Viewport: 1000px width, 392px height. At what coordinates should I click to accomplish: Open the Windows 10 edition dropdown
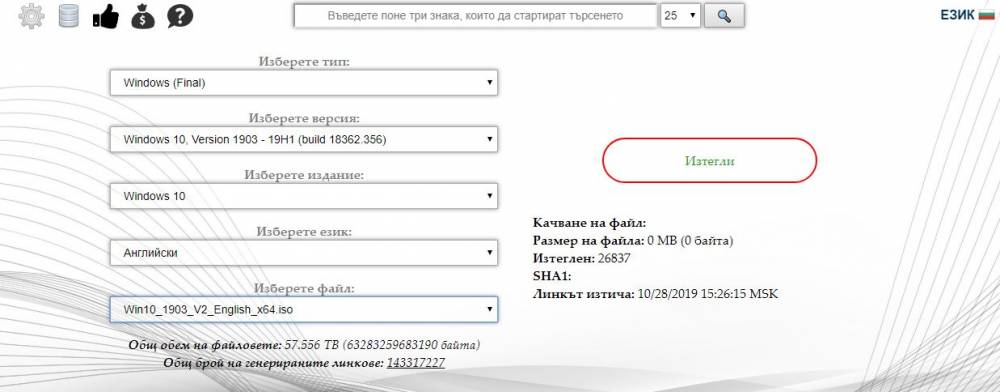pos(304,196)
